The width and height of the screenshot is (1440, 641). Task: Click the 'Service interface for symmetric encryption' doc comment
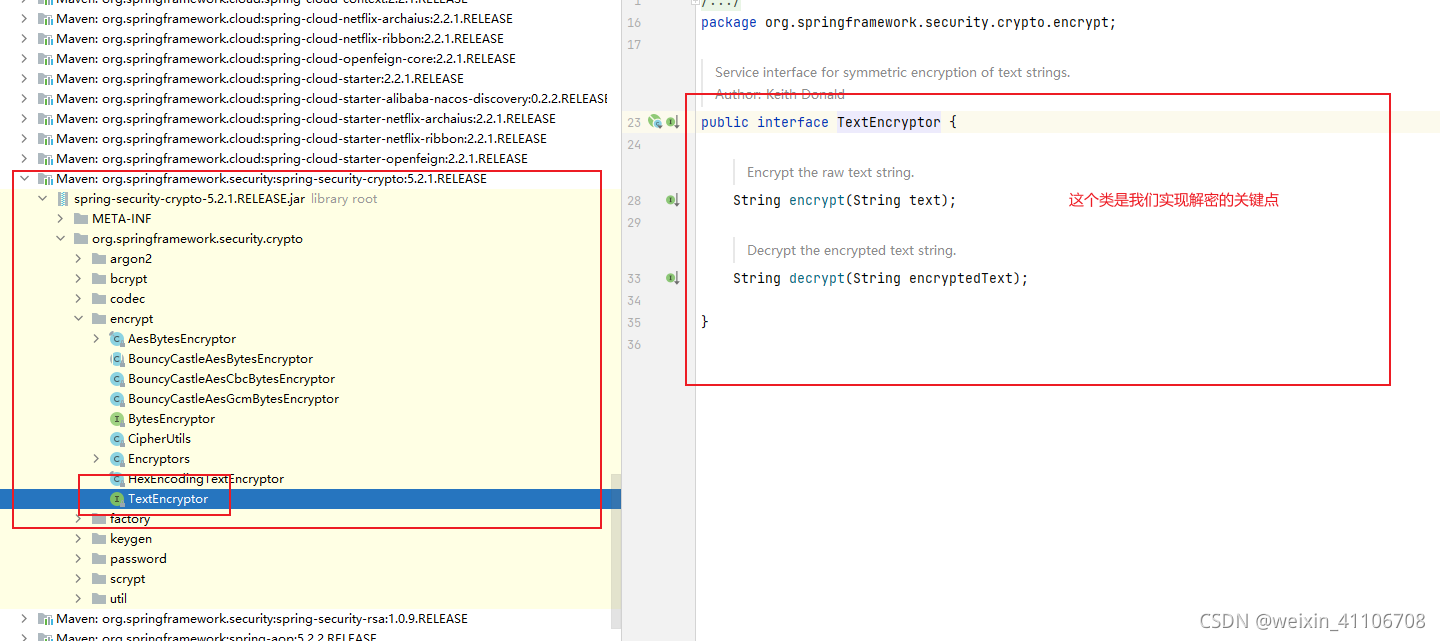892,72
